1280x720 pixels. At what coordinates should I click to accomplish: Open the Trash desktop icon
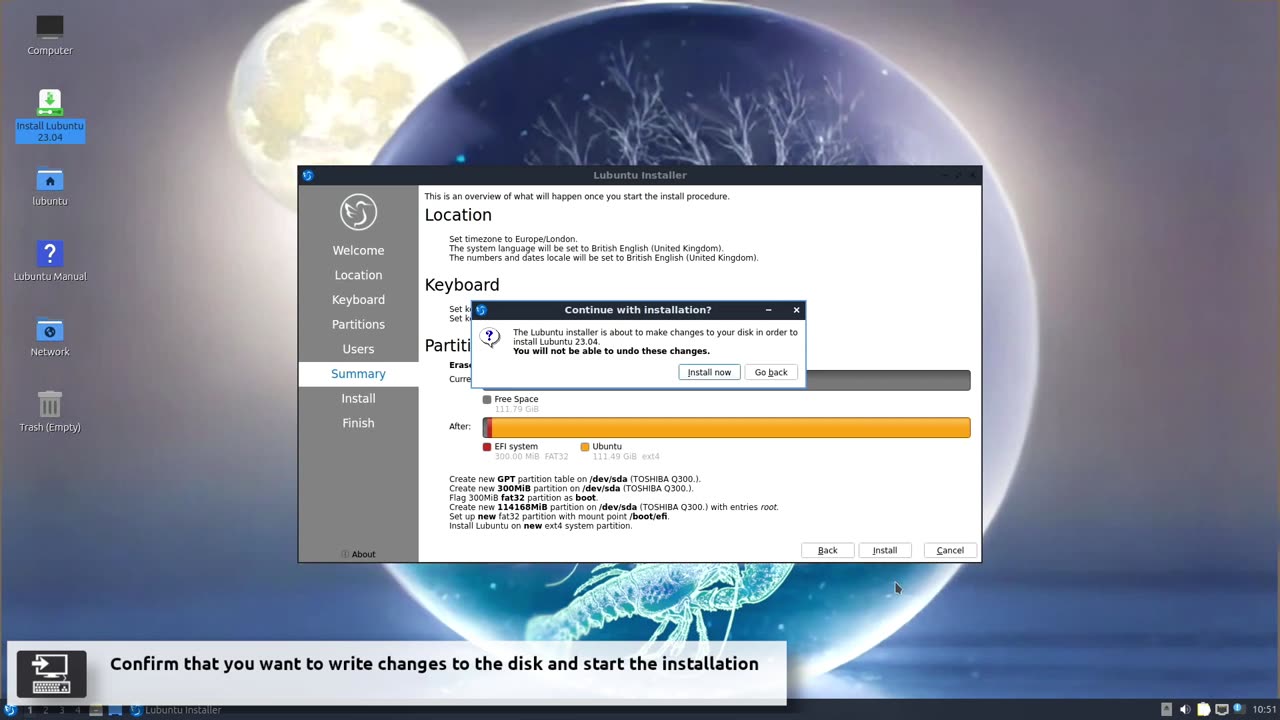pos(50,412)
